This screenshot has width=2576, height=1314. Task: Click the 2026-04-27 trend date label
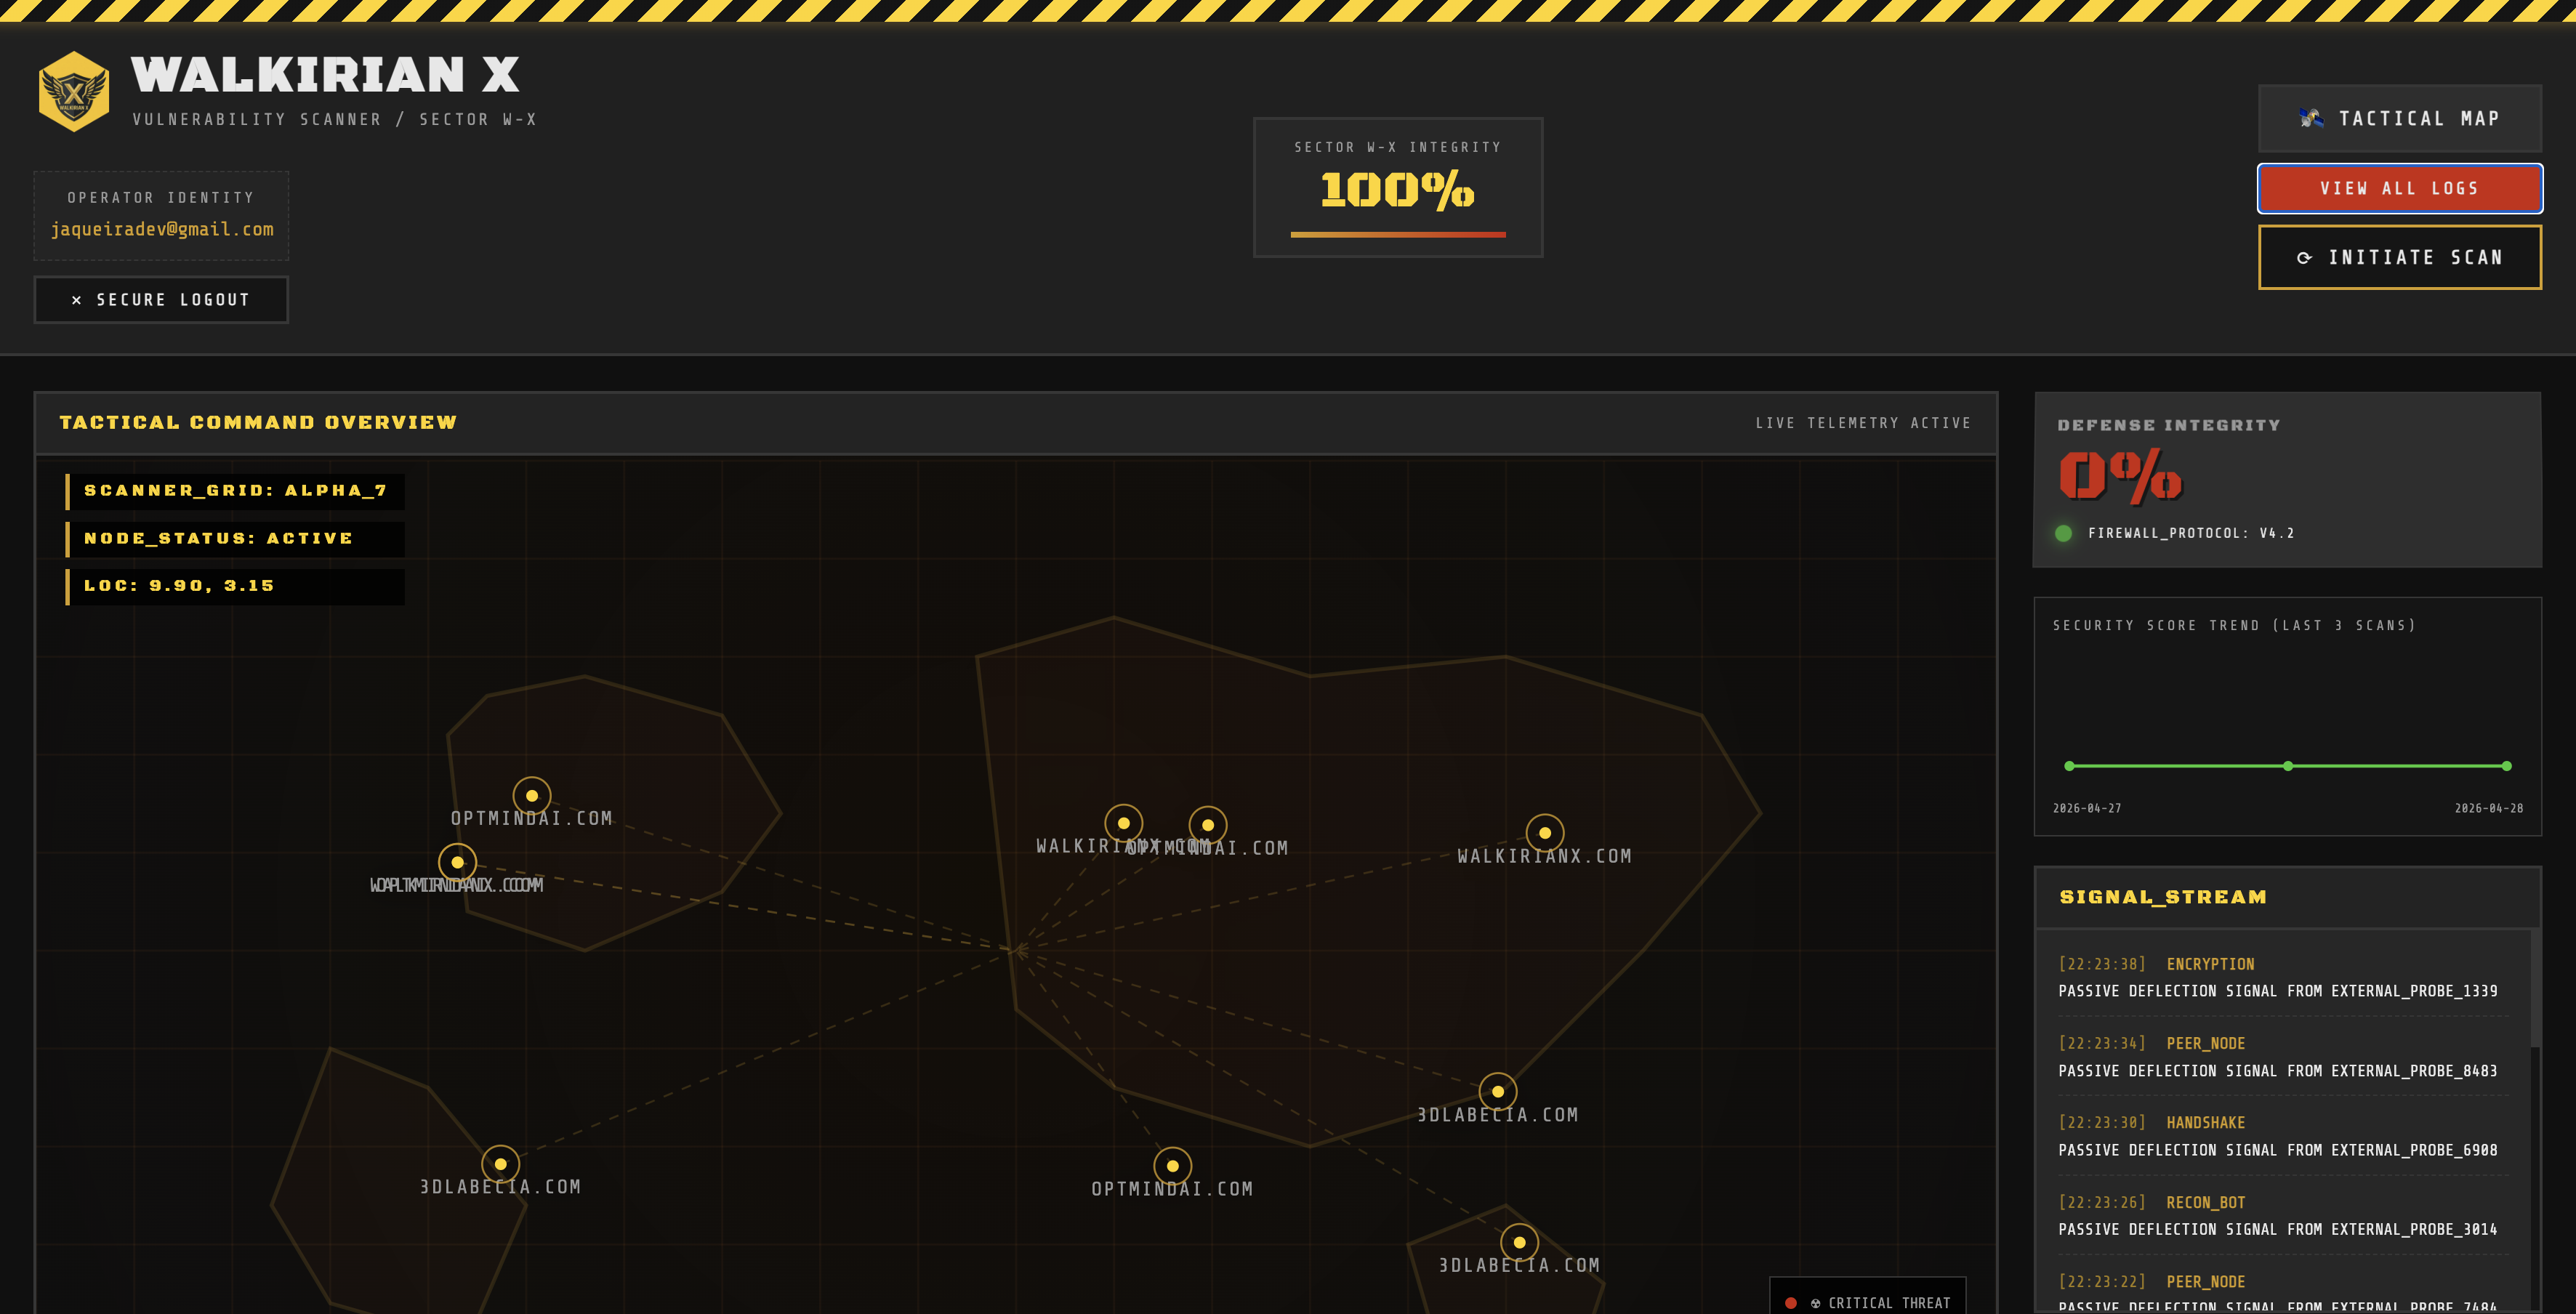[x=2087, y=808]
